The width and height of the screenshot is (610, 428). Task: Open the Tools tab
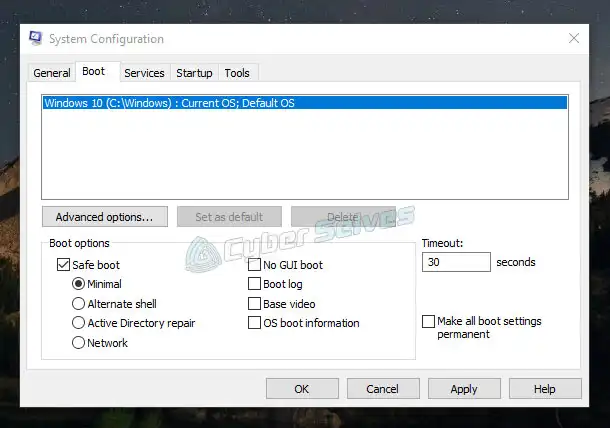pyautogui.click(x=237, y=73)
